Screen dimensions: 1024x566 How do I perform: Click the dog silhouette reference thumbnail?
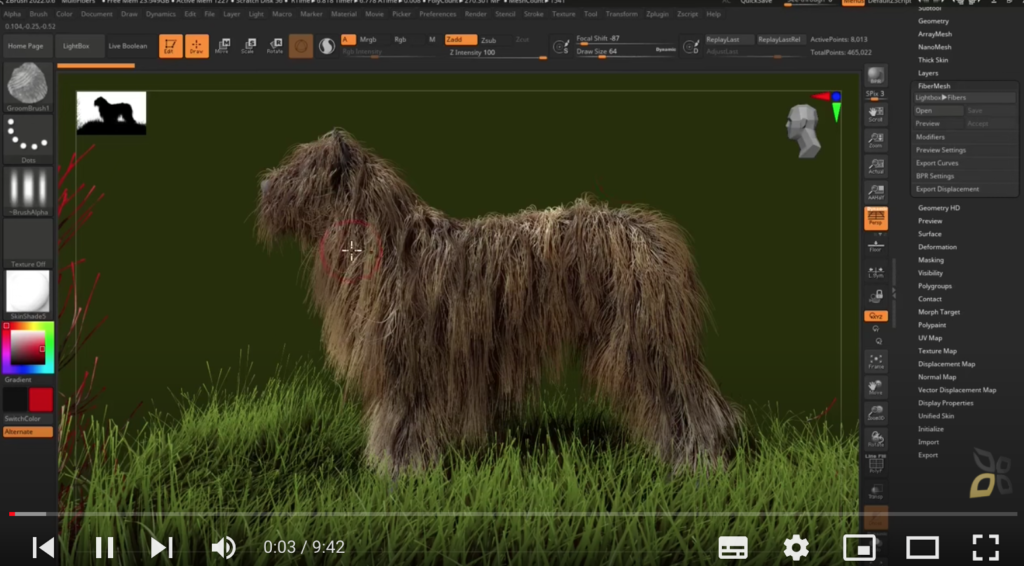tap(111, 113)
